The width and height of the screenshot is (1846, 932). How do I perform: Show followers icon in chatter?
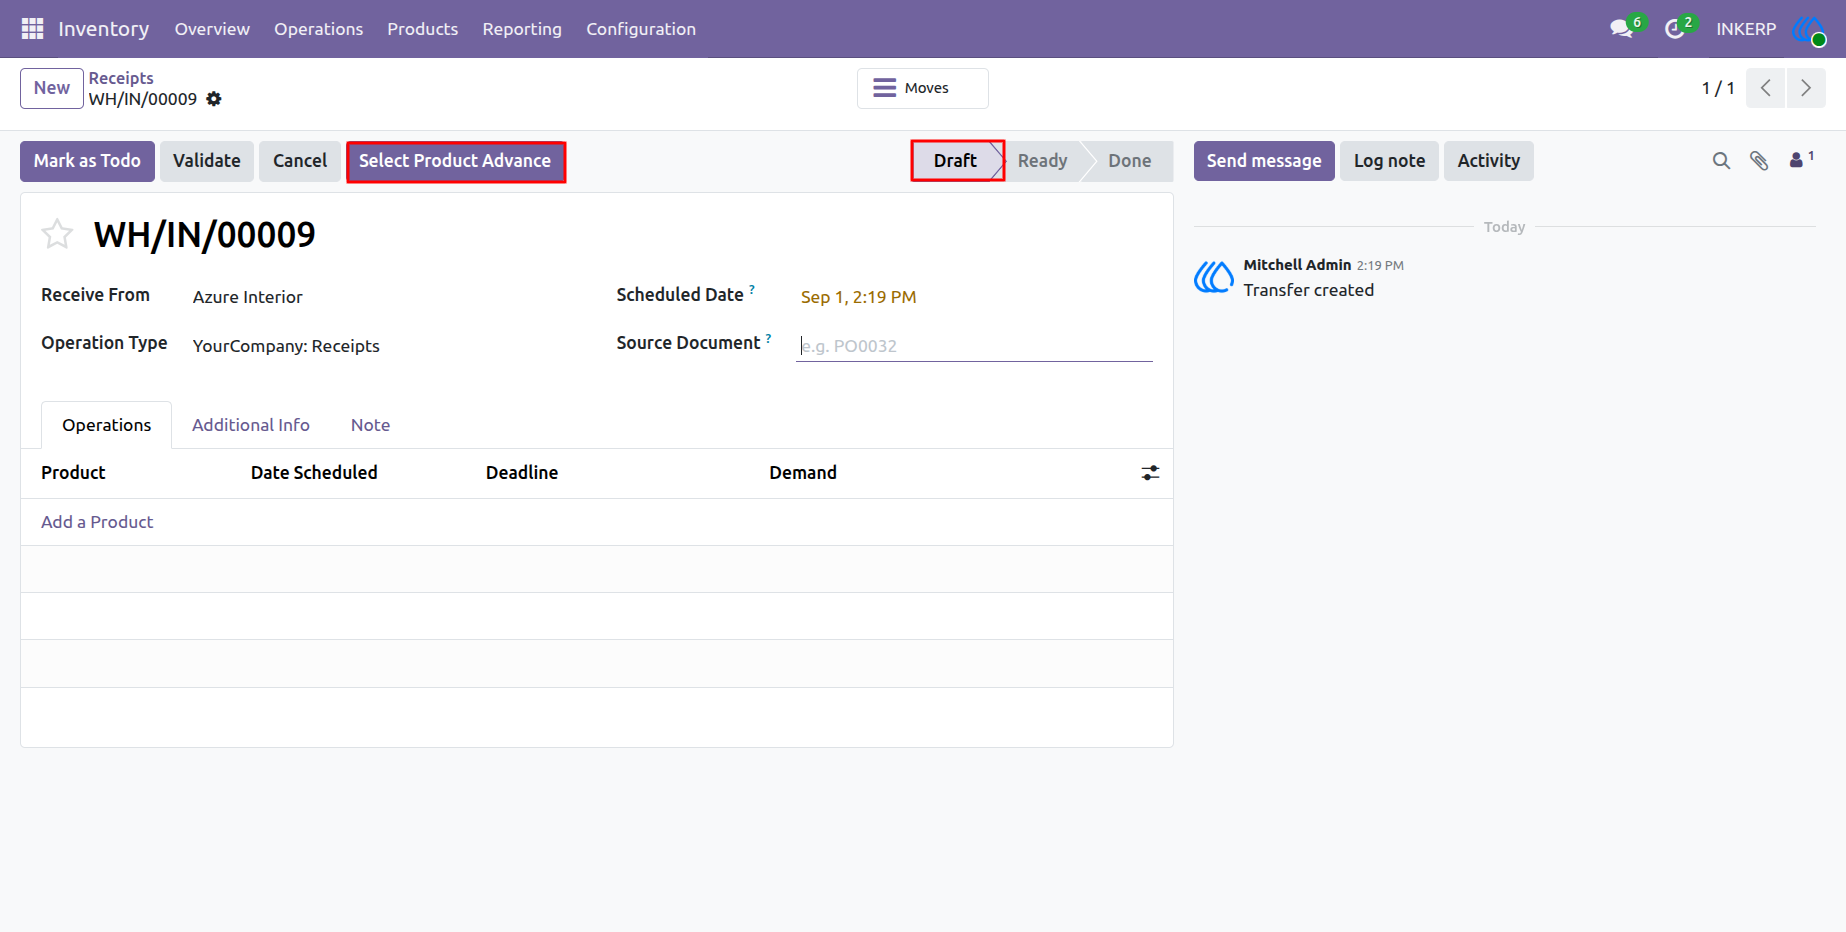click(x=1801, y=159)
